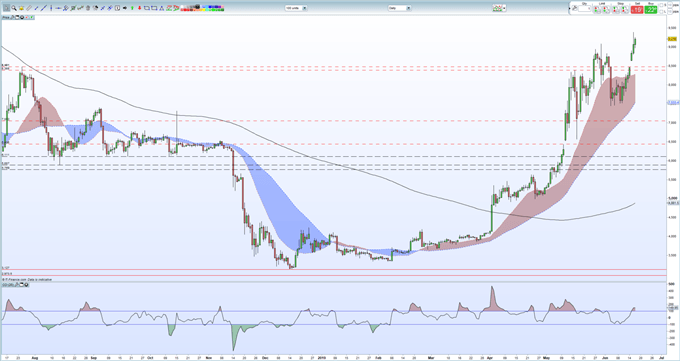The image size is (680, 361).
Task: Open the wrench settings in order panel
Action: tap(575, 8)
